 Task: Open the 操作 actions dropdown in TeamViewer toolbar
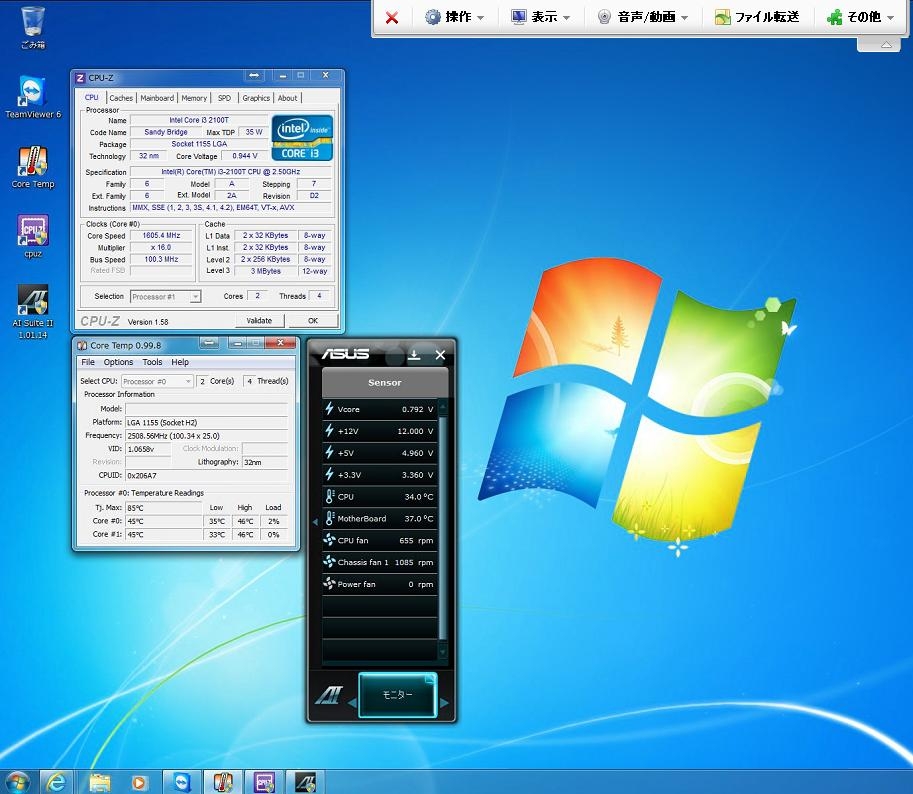click(455, 17)
